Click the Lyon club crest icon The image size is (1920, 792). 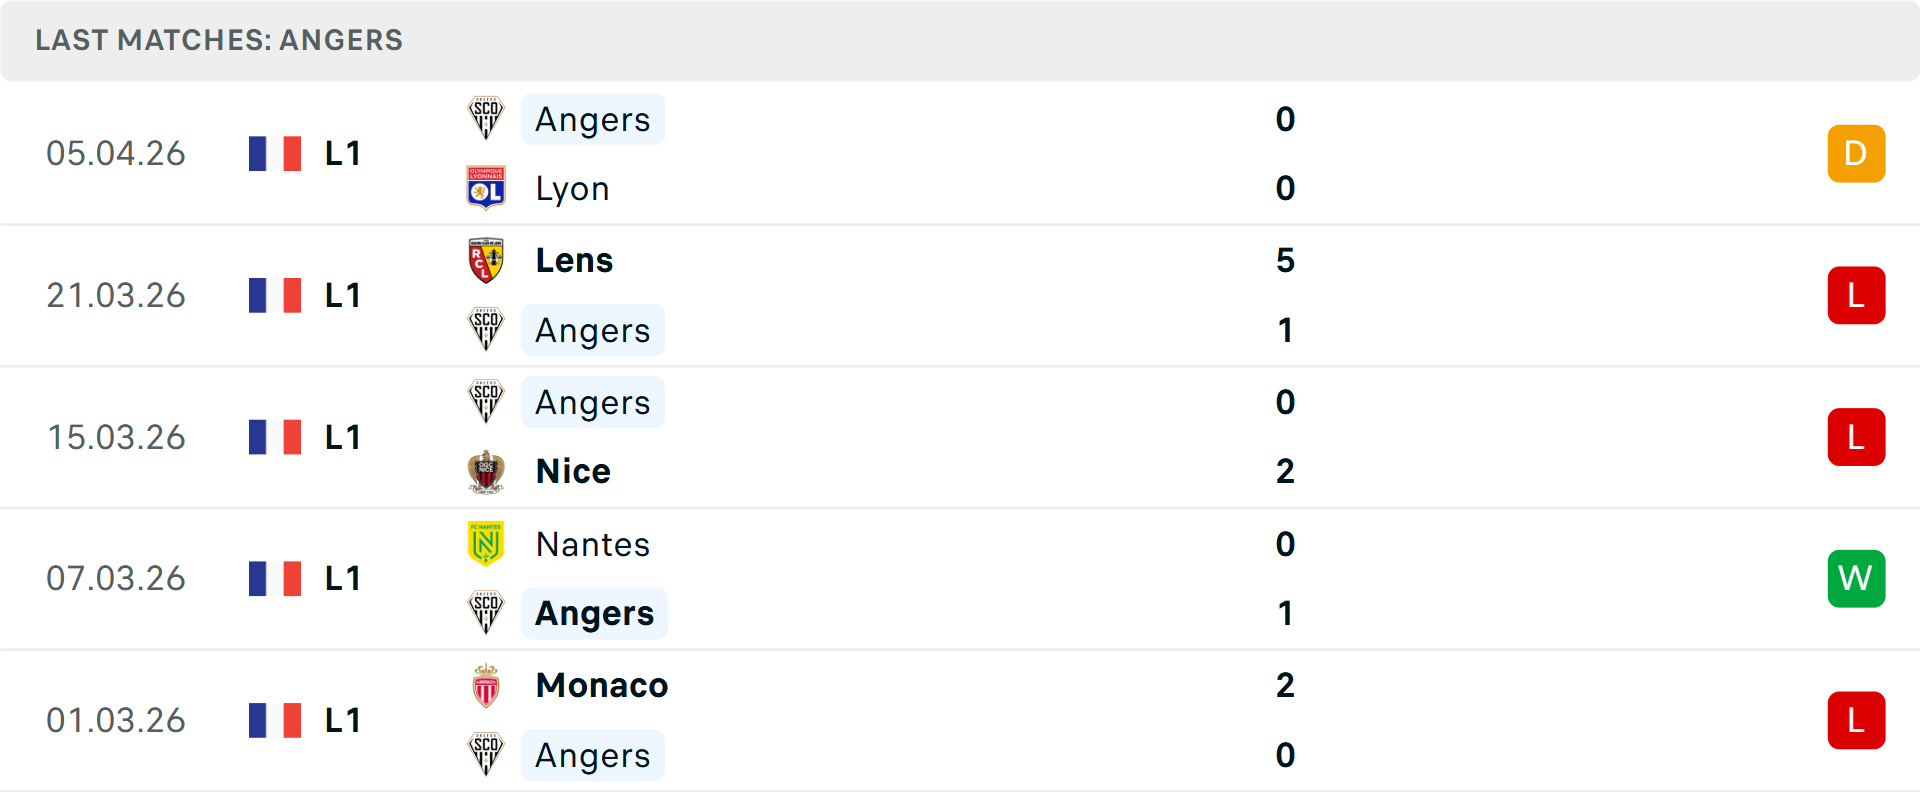pos(486,188)
